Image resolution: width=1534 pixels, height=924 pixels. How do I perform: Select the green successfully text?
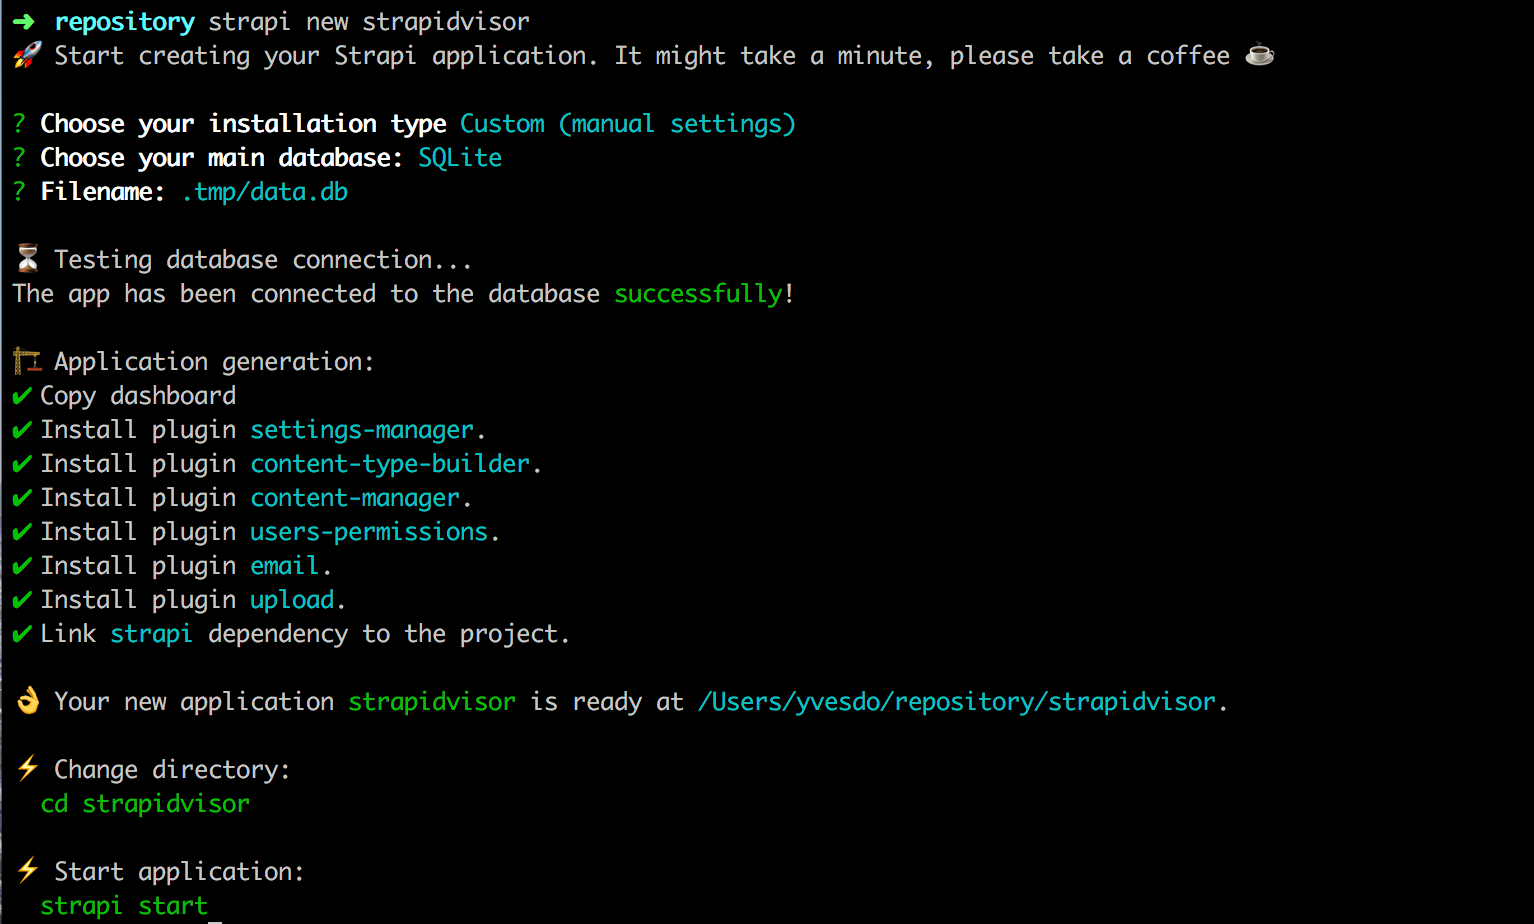(x=697, y=293)
